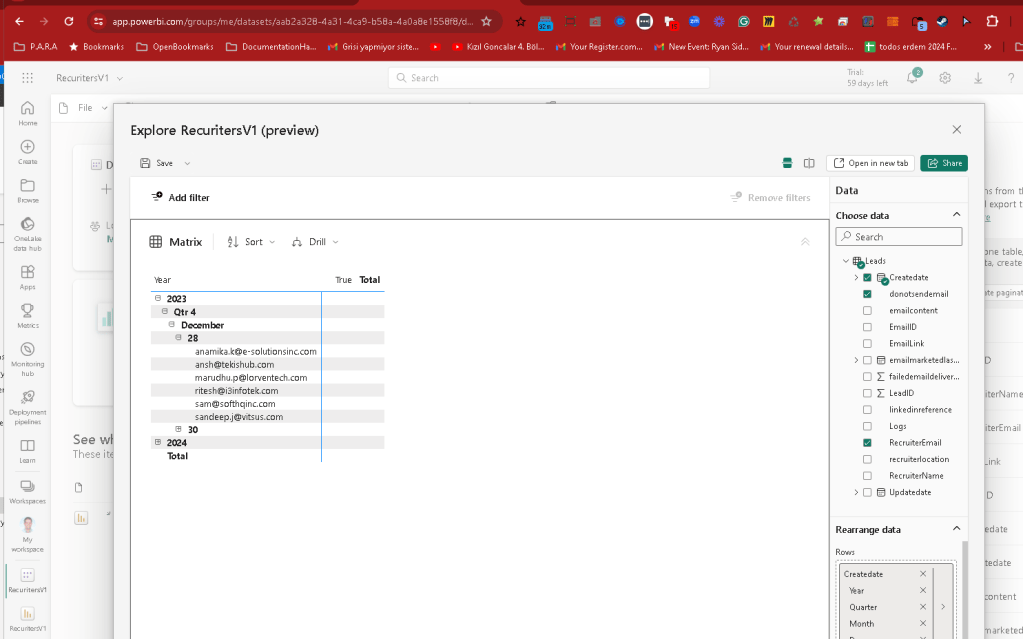Check the EmailLink field
This screenshot has width=1023, height=639.
point(867,343)
